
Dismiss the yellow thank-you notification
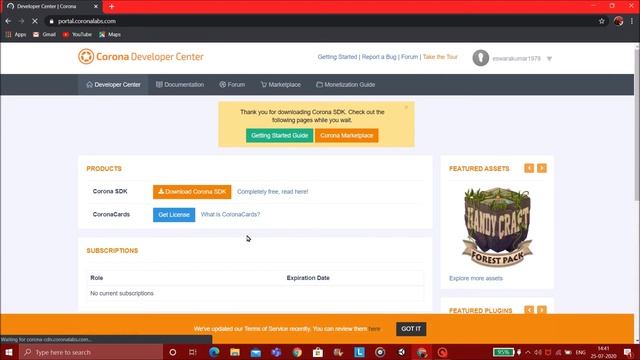[406, 107]
